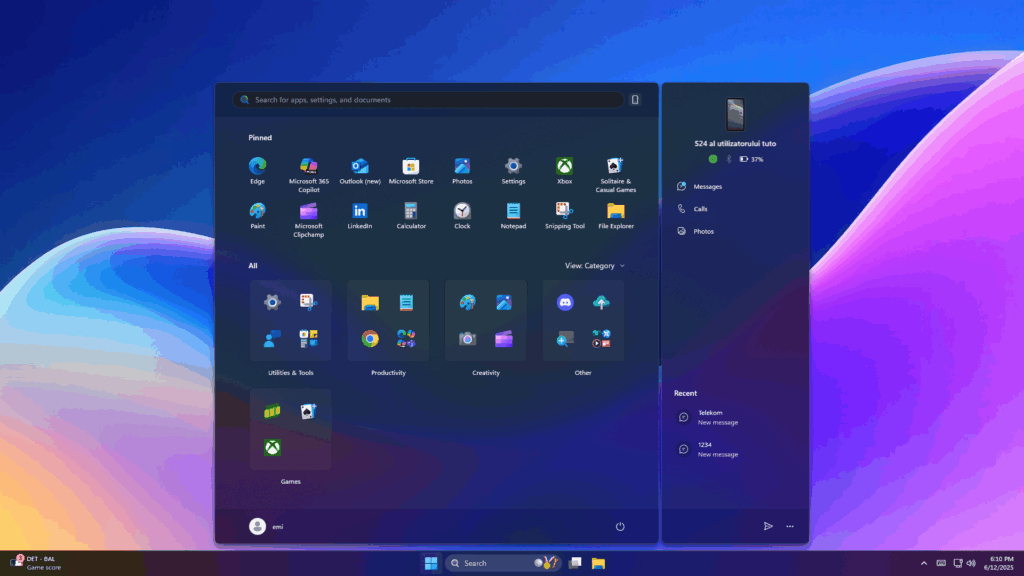Open the volume control in the tray
Image resolution: width=1024 pixels, height=576 pixels.
point(971,563)
